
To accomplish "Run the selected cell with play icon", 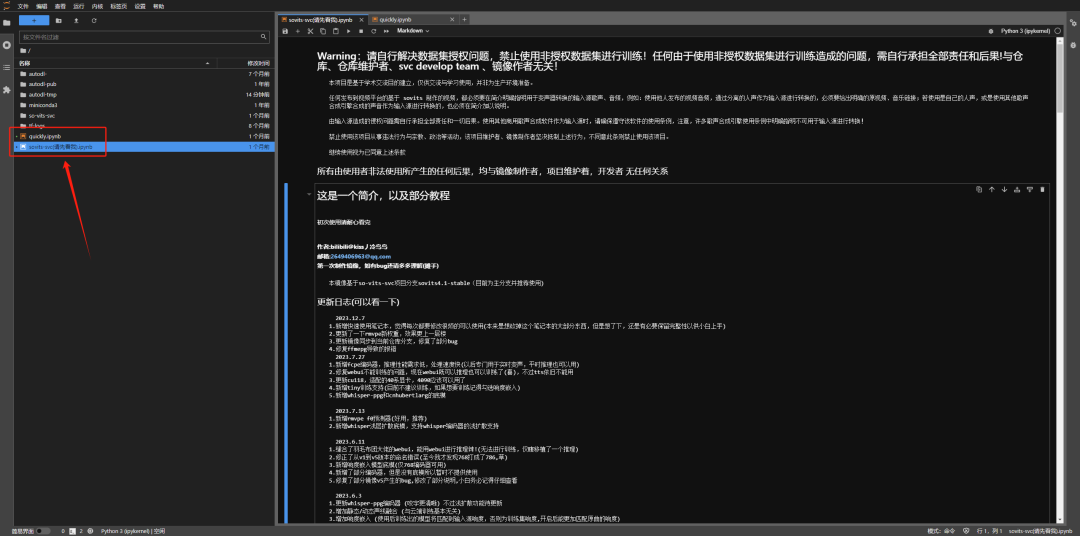I will point(349,31).
